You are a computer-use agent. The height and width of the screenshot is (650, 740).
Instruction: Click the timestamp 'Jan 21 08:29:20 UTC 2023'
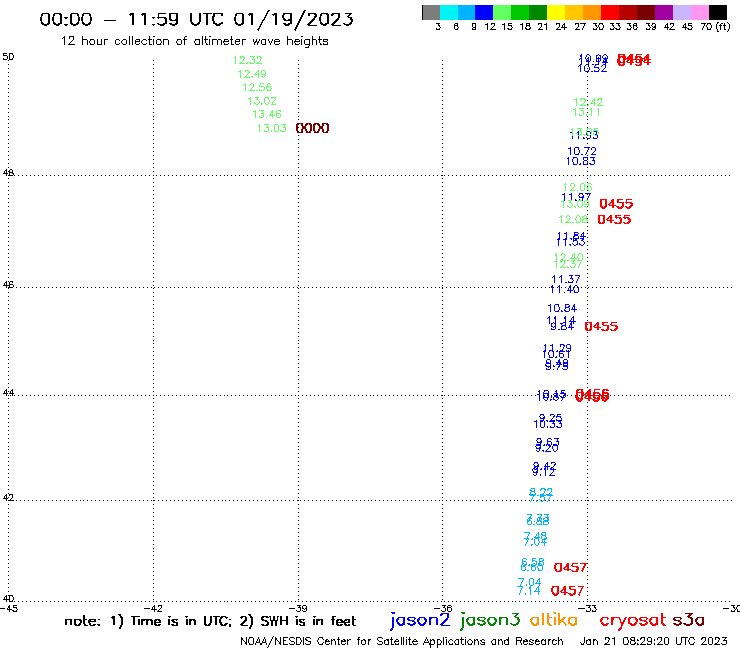coord(654,641)
